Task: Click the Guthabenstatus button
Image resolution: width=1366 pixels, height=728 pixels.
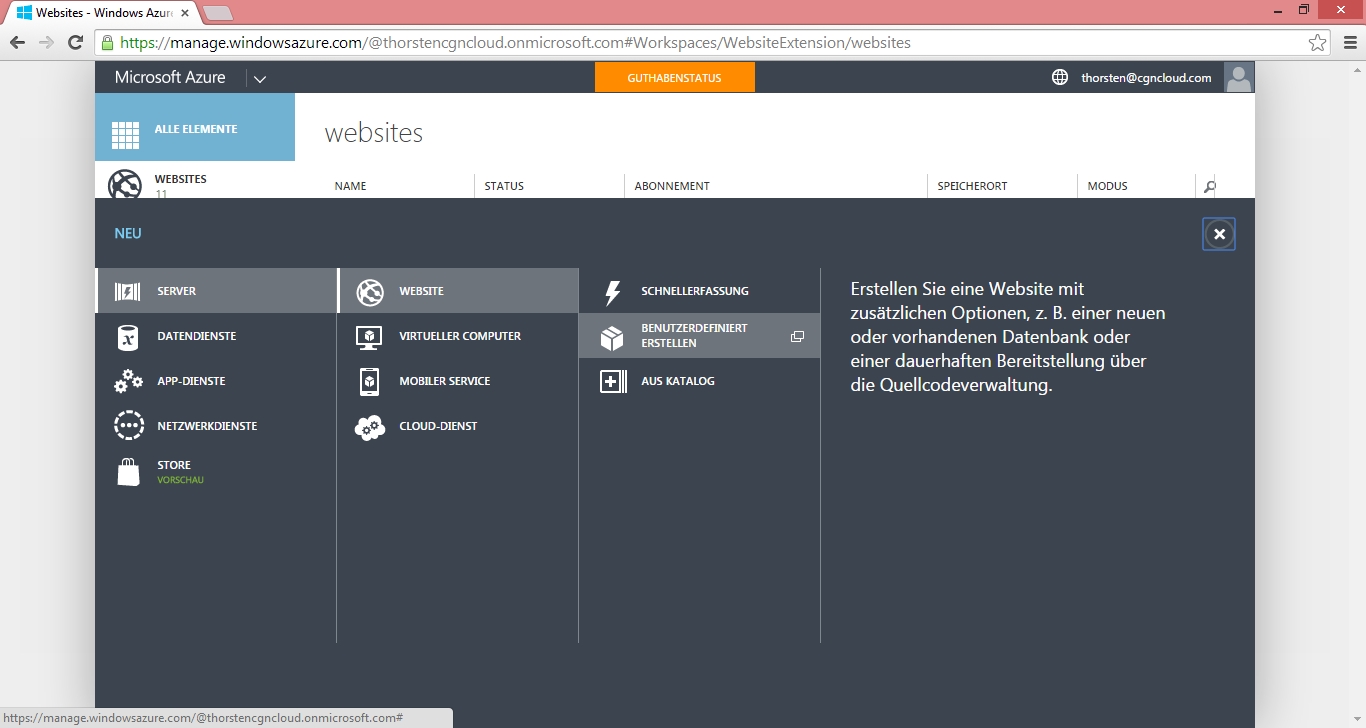Action: click(674, 78)
